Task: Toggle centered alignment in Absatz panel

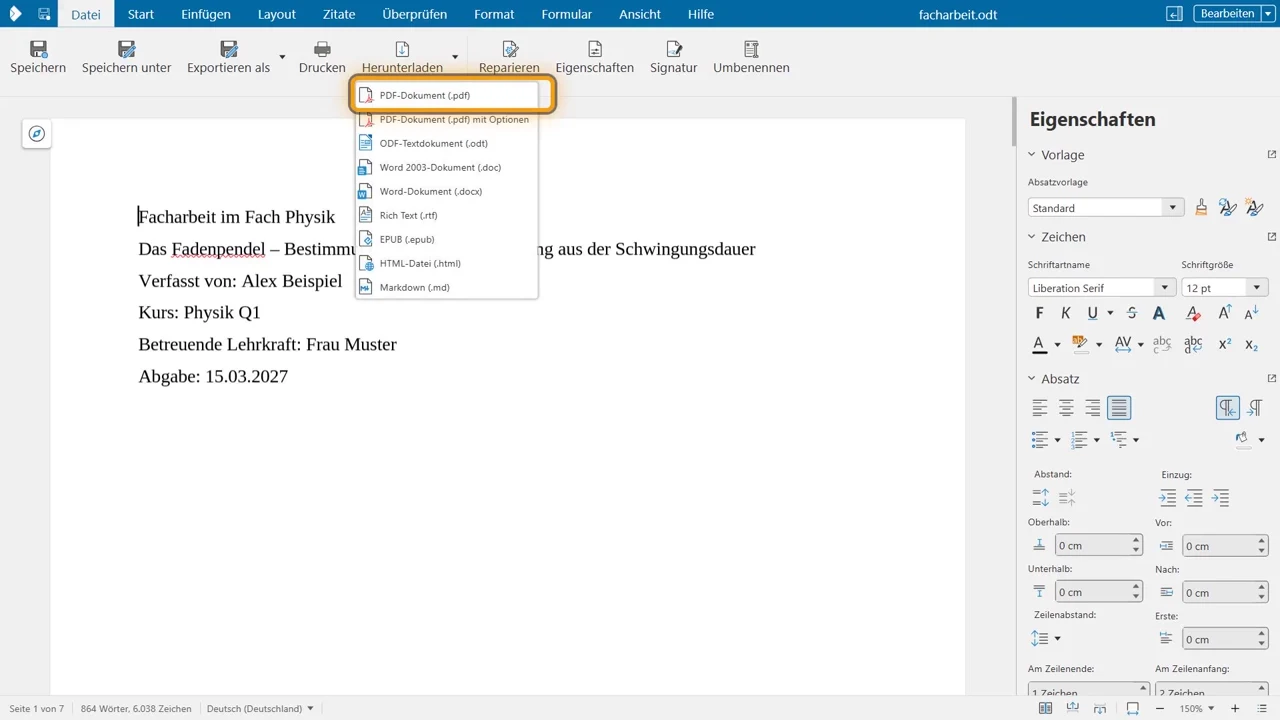Action: click(1066, 407)
